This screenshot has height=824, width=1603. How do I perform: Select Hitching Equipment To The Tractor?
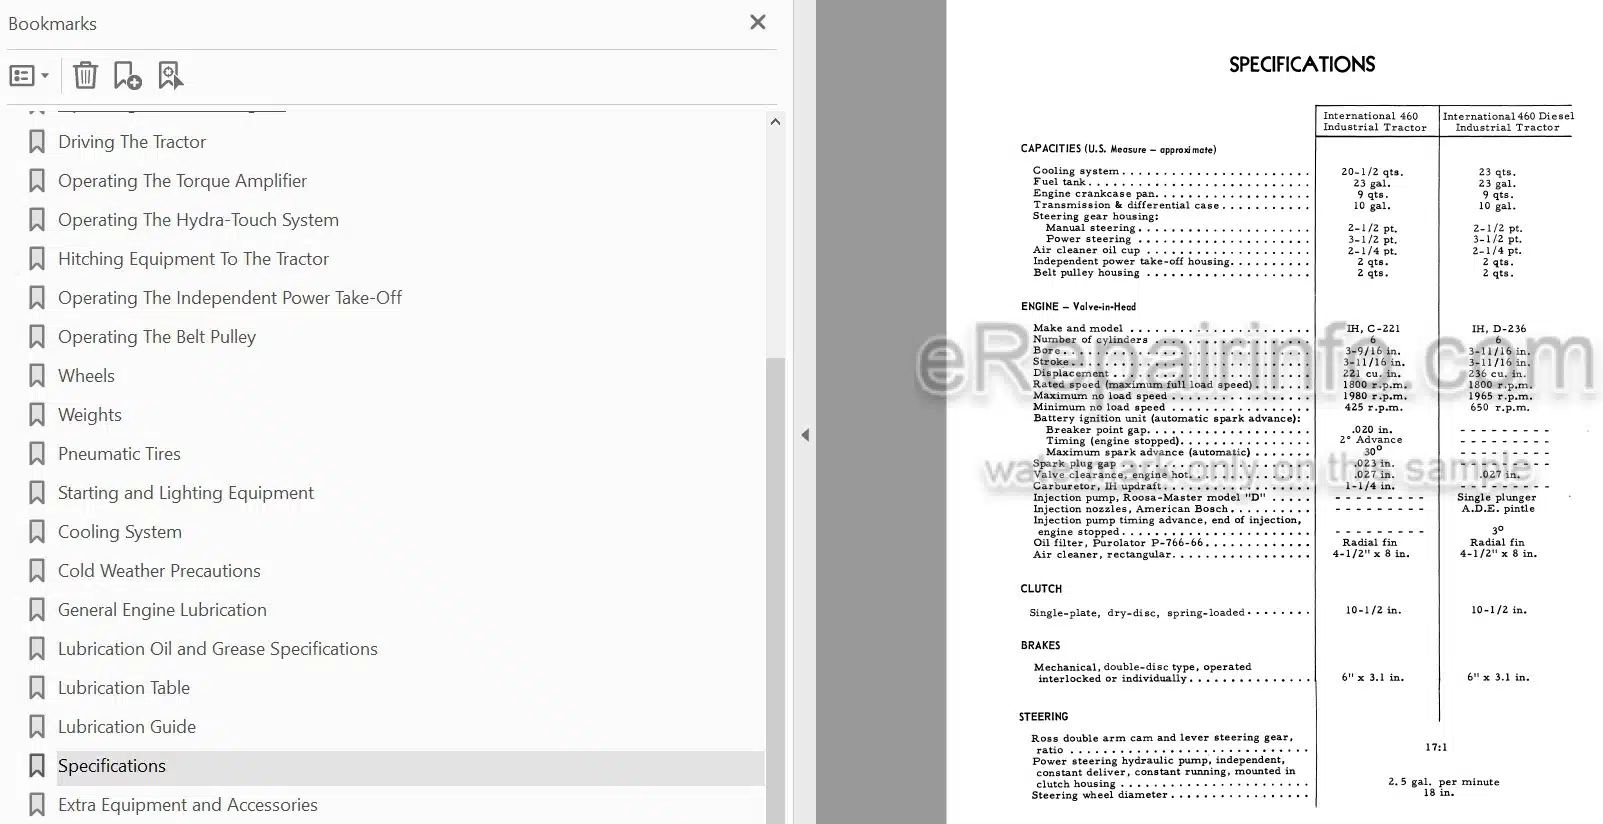click(x=193, y=259)
